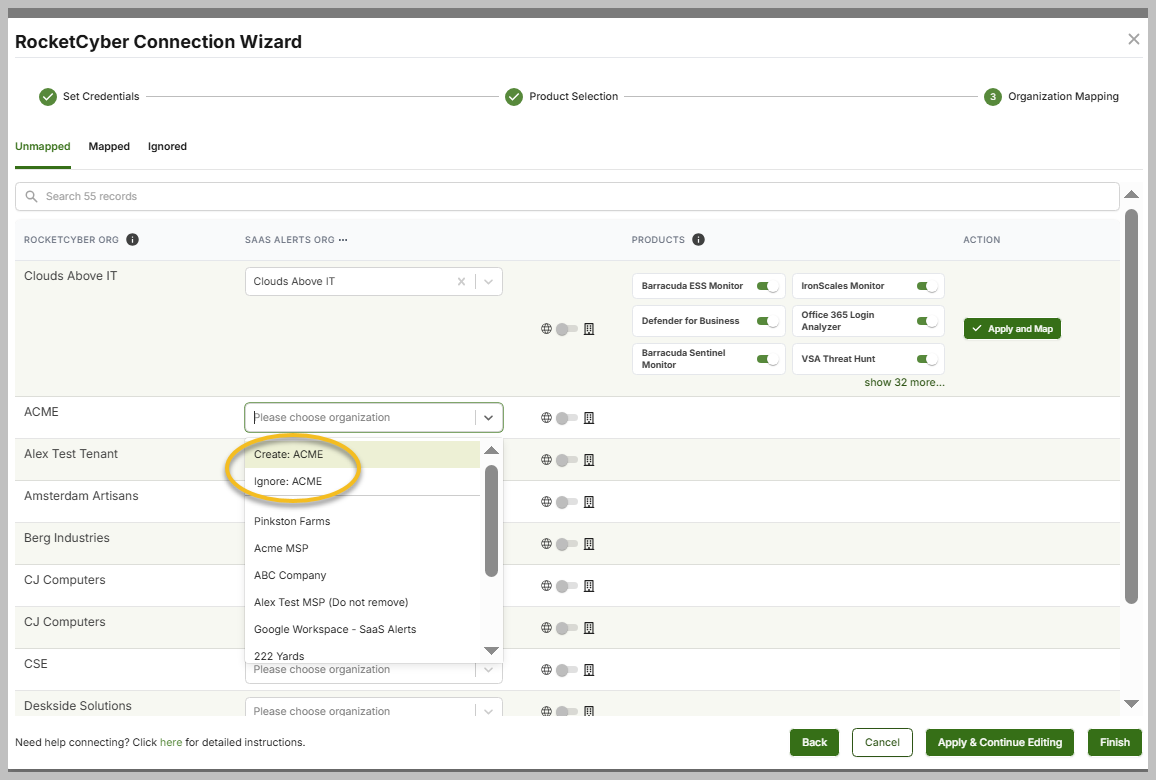Screen dimensions: 1156x780
Task: Choose ABC Company in the dropdown list
Action: 362,575
